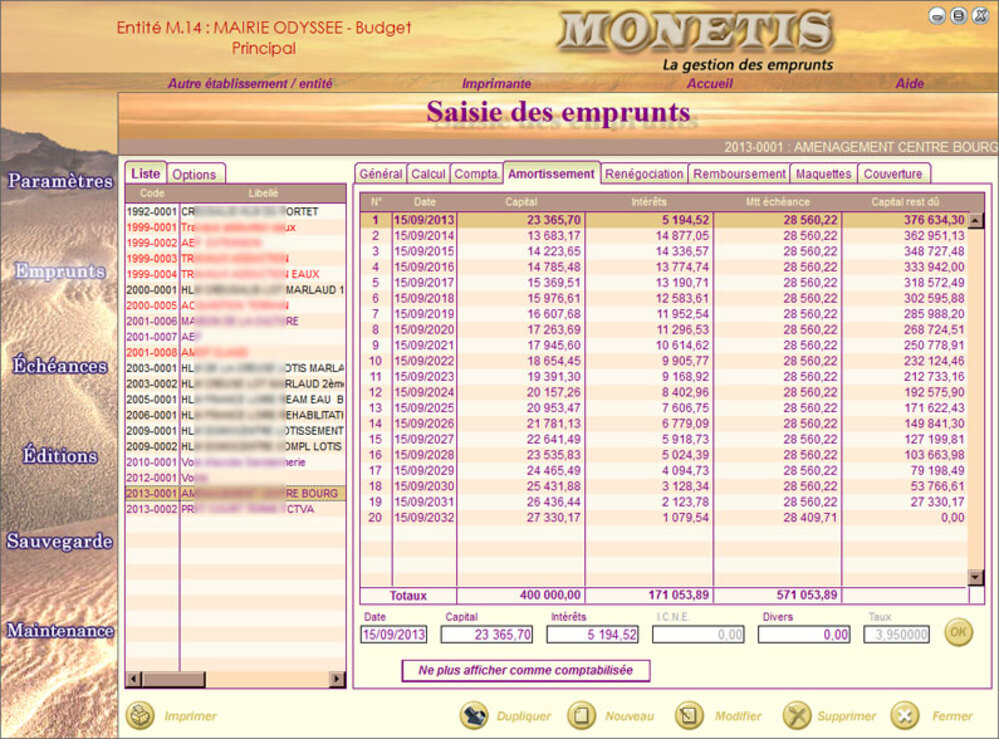Open Autre établissement / entité menu

click(x=250, y=84)
